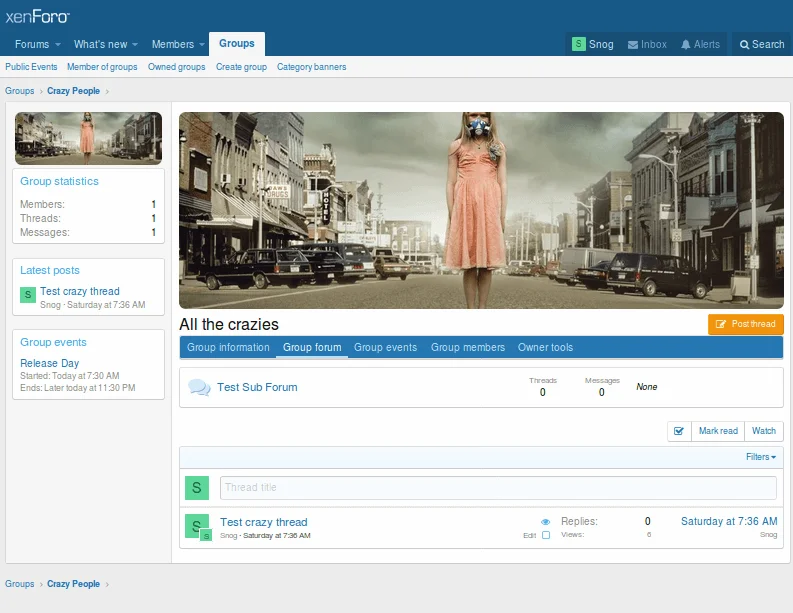Click the small group banner thumbnail in sidebar
Screen dimensions: 793x613
coord(88,138)
